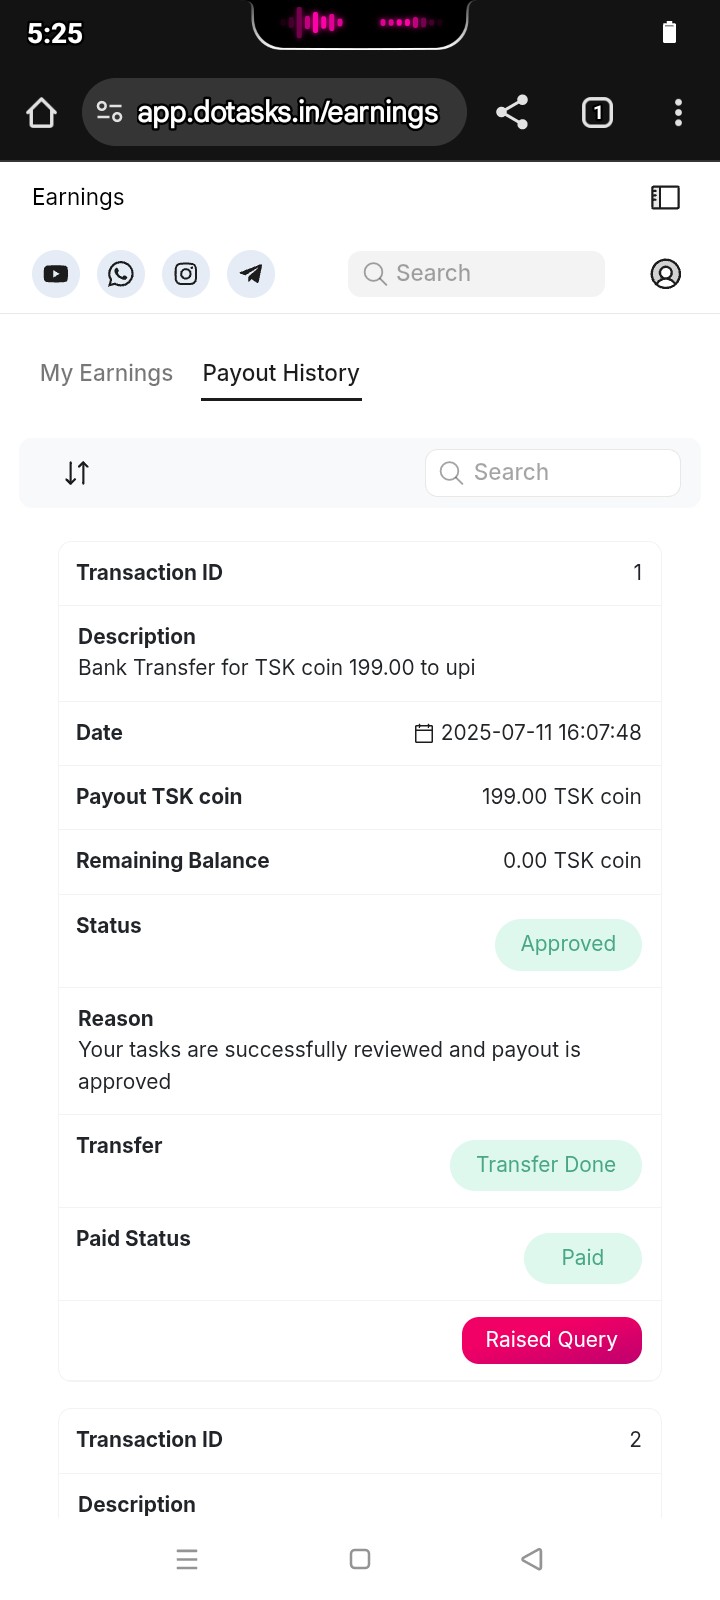Toggle the sidebar panel icon

(x=665, y=198)
